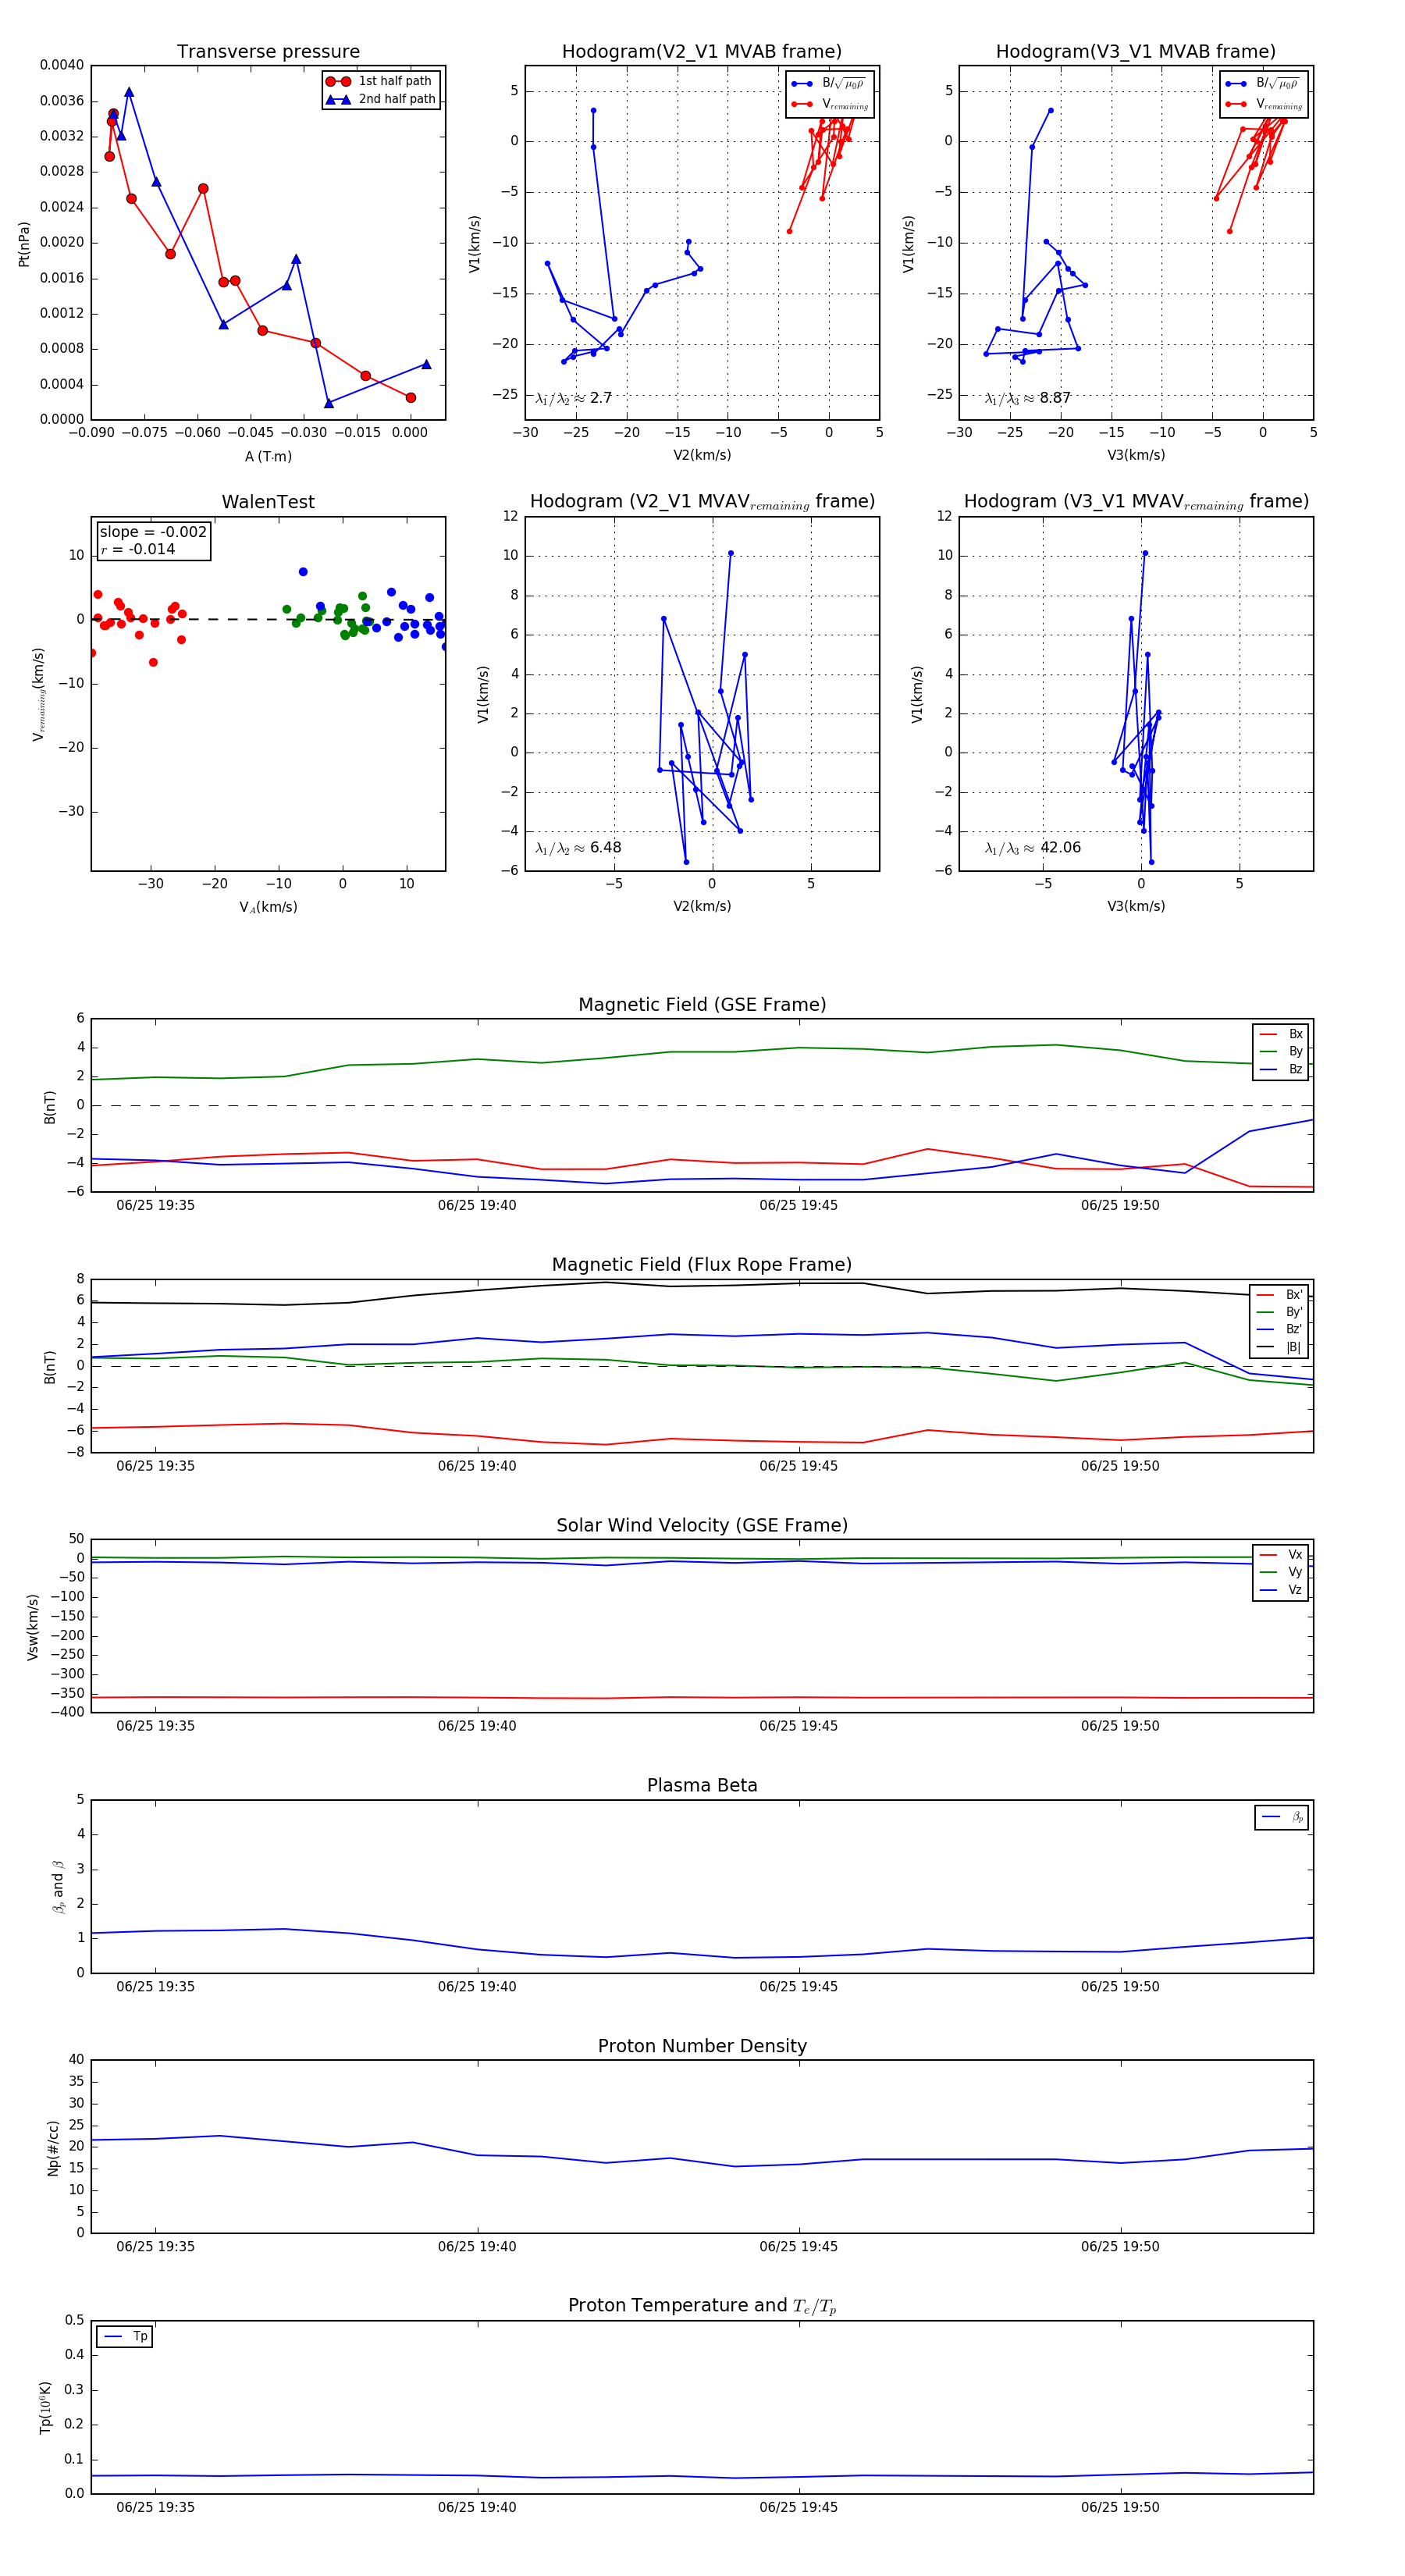Viewport: 1405px width, 2576px height.
Task: Click the 'Hodogram(V3_V1 MVAB frame)' title
Action: tap(1136, 52)
